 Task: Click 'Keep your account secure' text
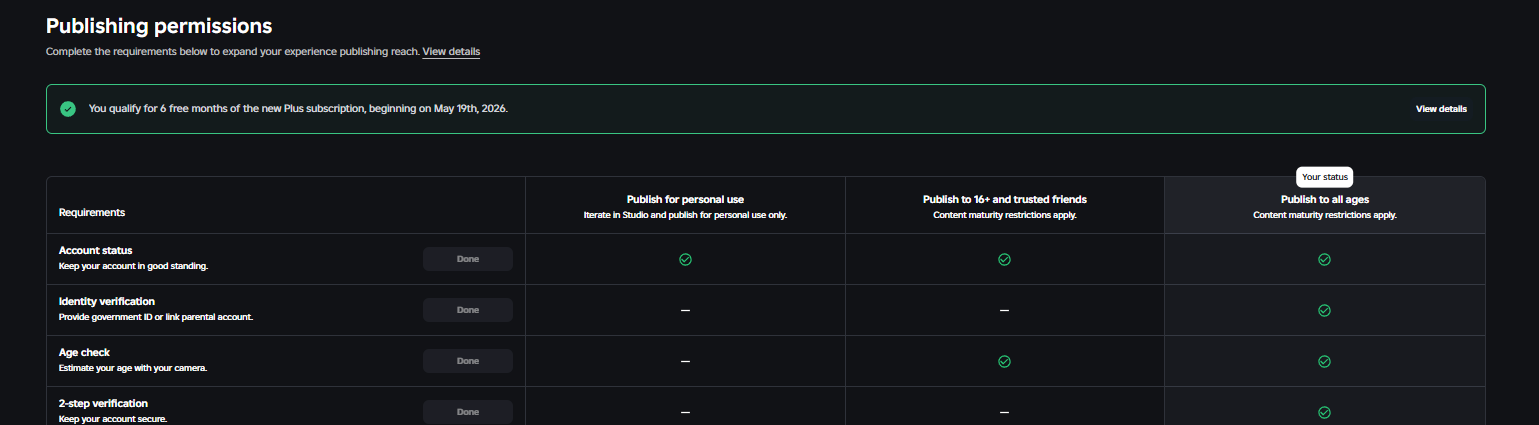[x=113, y=419]
